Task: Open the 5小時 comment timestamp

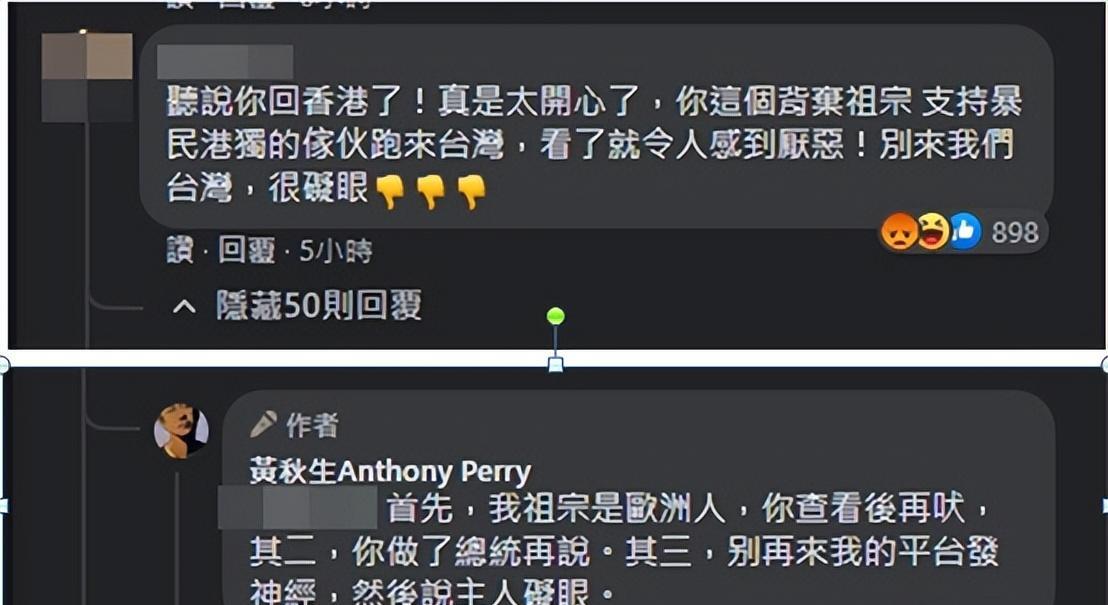Action: click(x=335, y=250)
